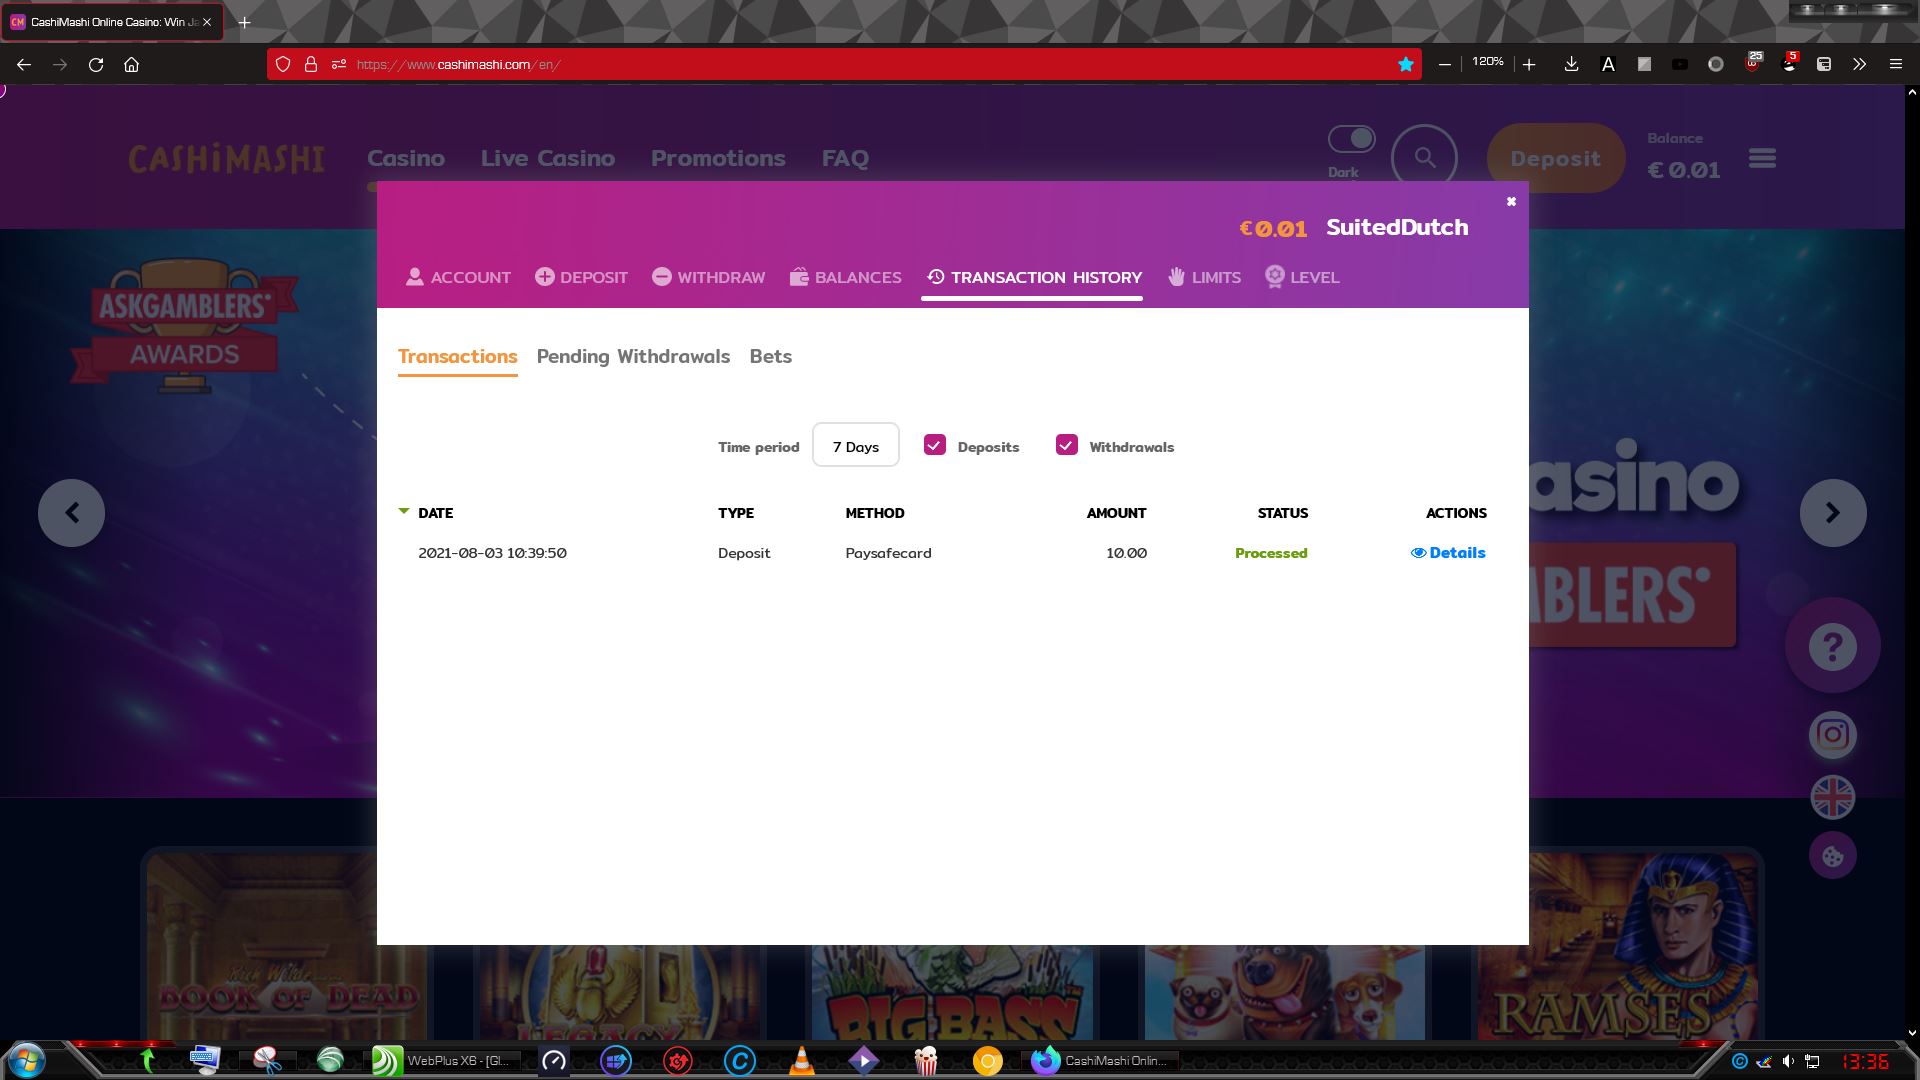The image size is (1920, 1080).
Task: Select the Transactions sub-tab
Action: click(457, 356)
